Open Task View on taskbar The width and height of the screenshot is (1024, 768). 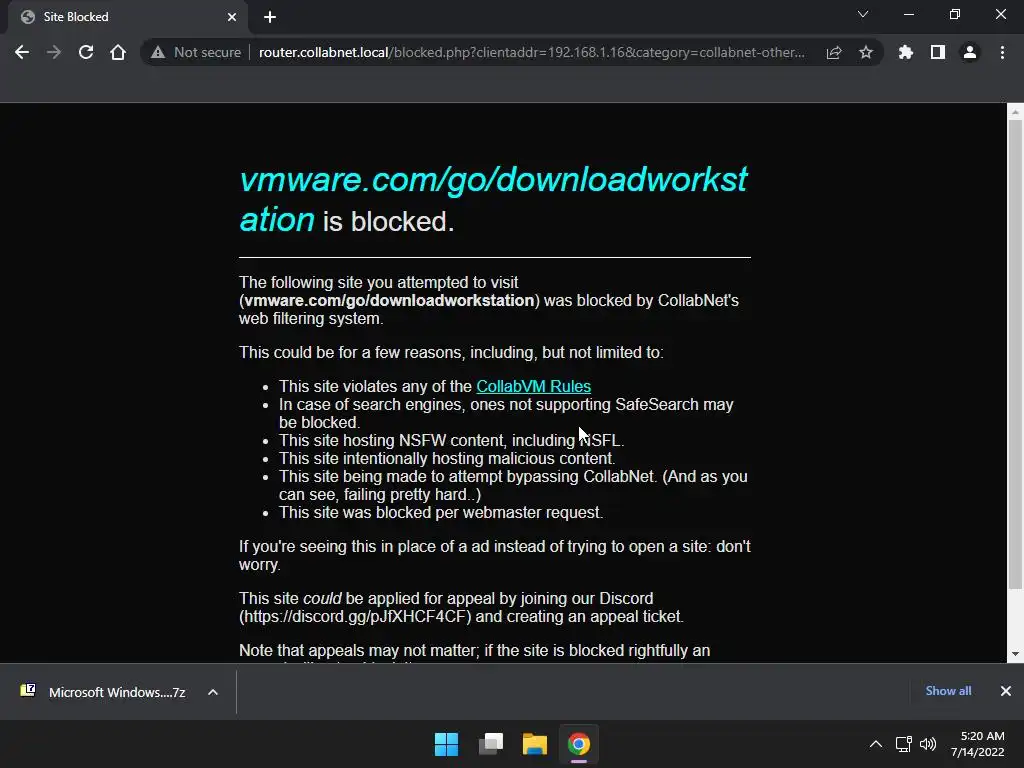(x=490, y=744)
